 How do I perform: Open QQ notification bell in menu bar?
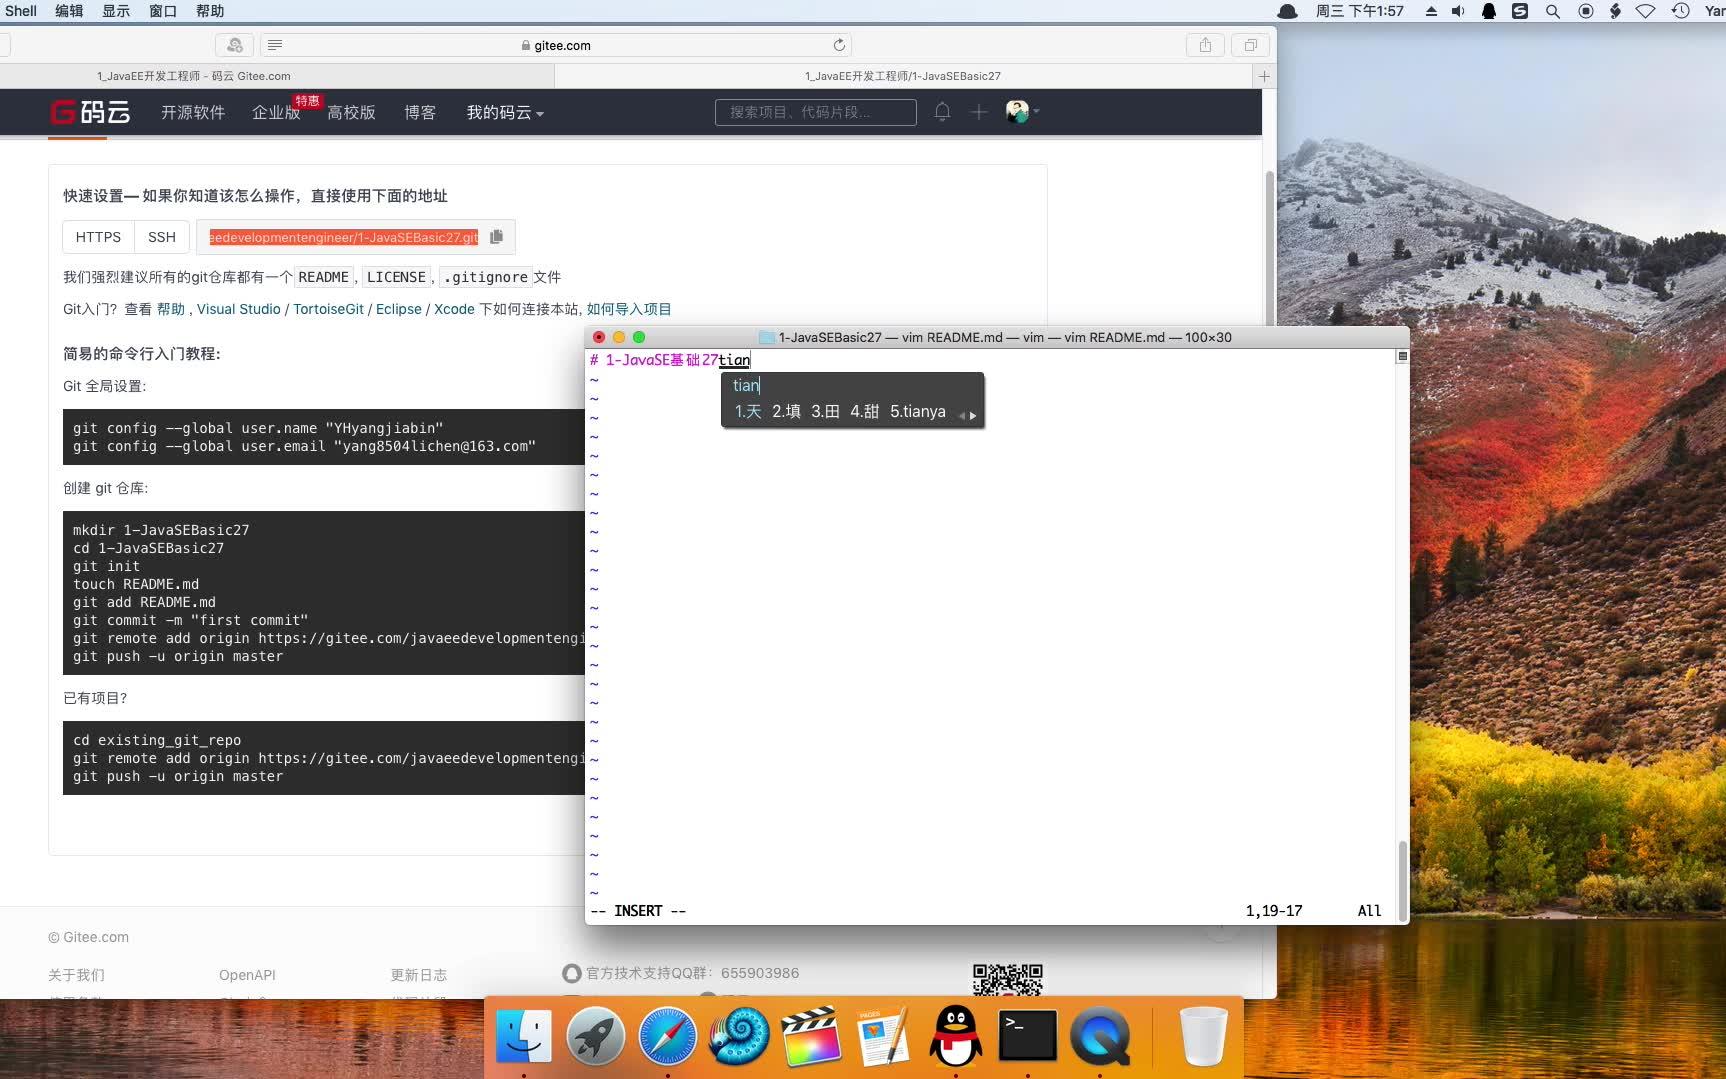point(1489,11)
